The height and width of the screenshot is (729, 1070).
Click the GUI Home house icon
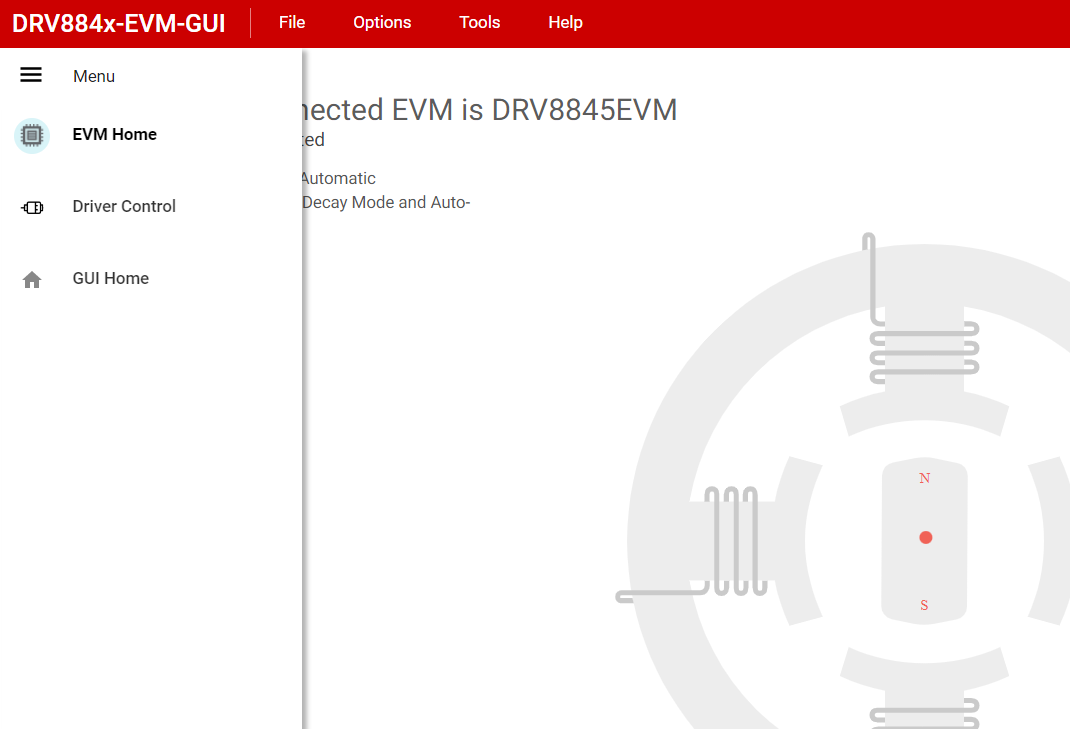pos(32,279)
